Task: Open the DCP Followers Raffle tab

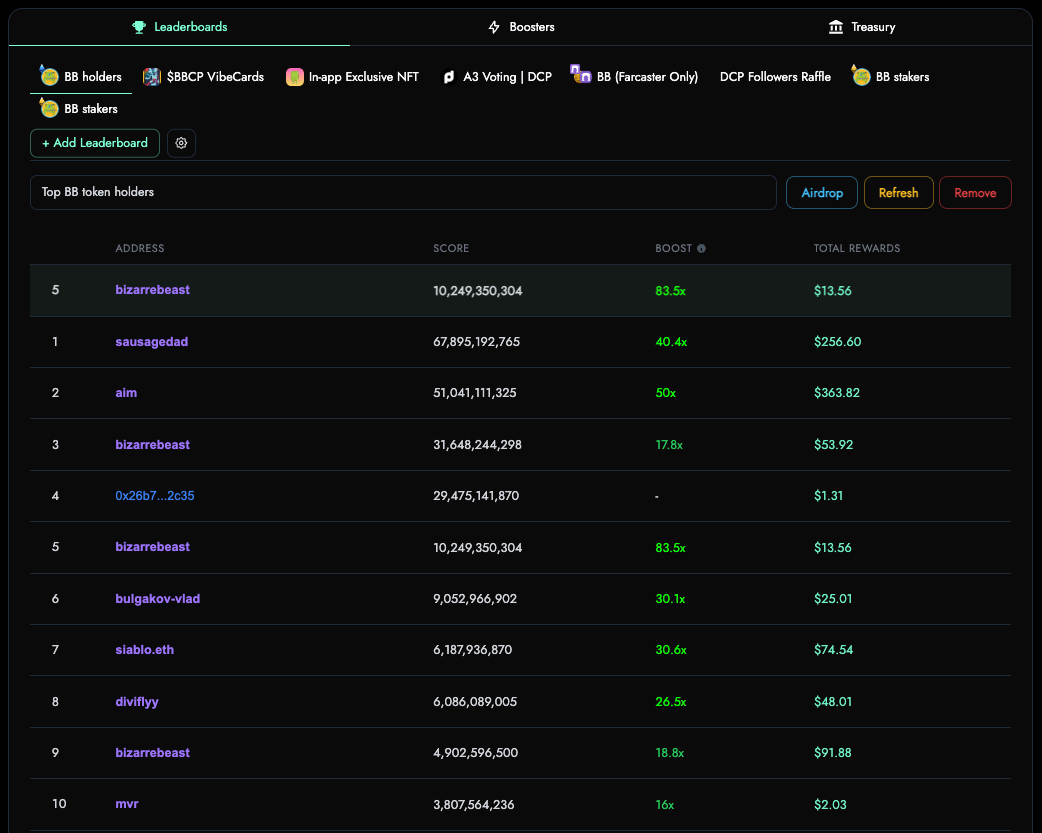Action: pos(776,77)
